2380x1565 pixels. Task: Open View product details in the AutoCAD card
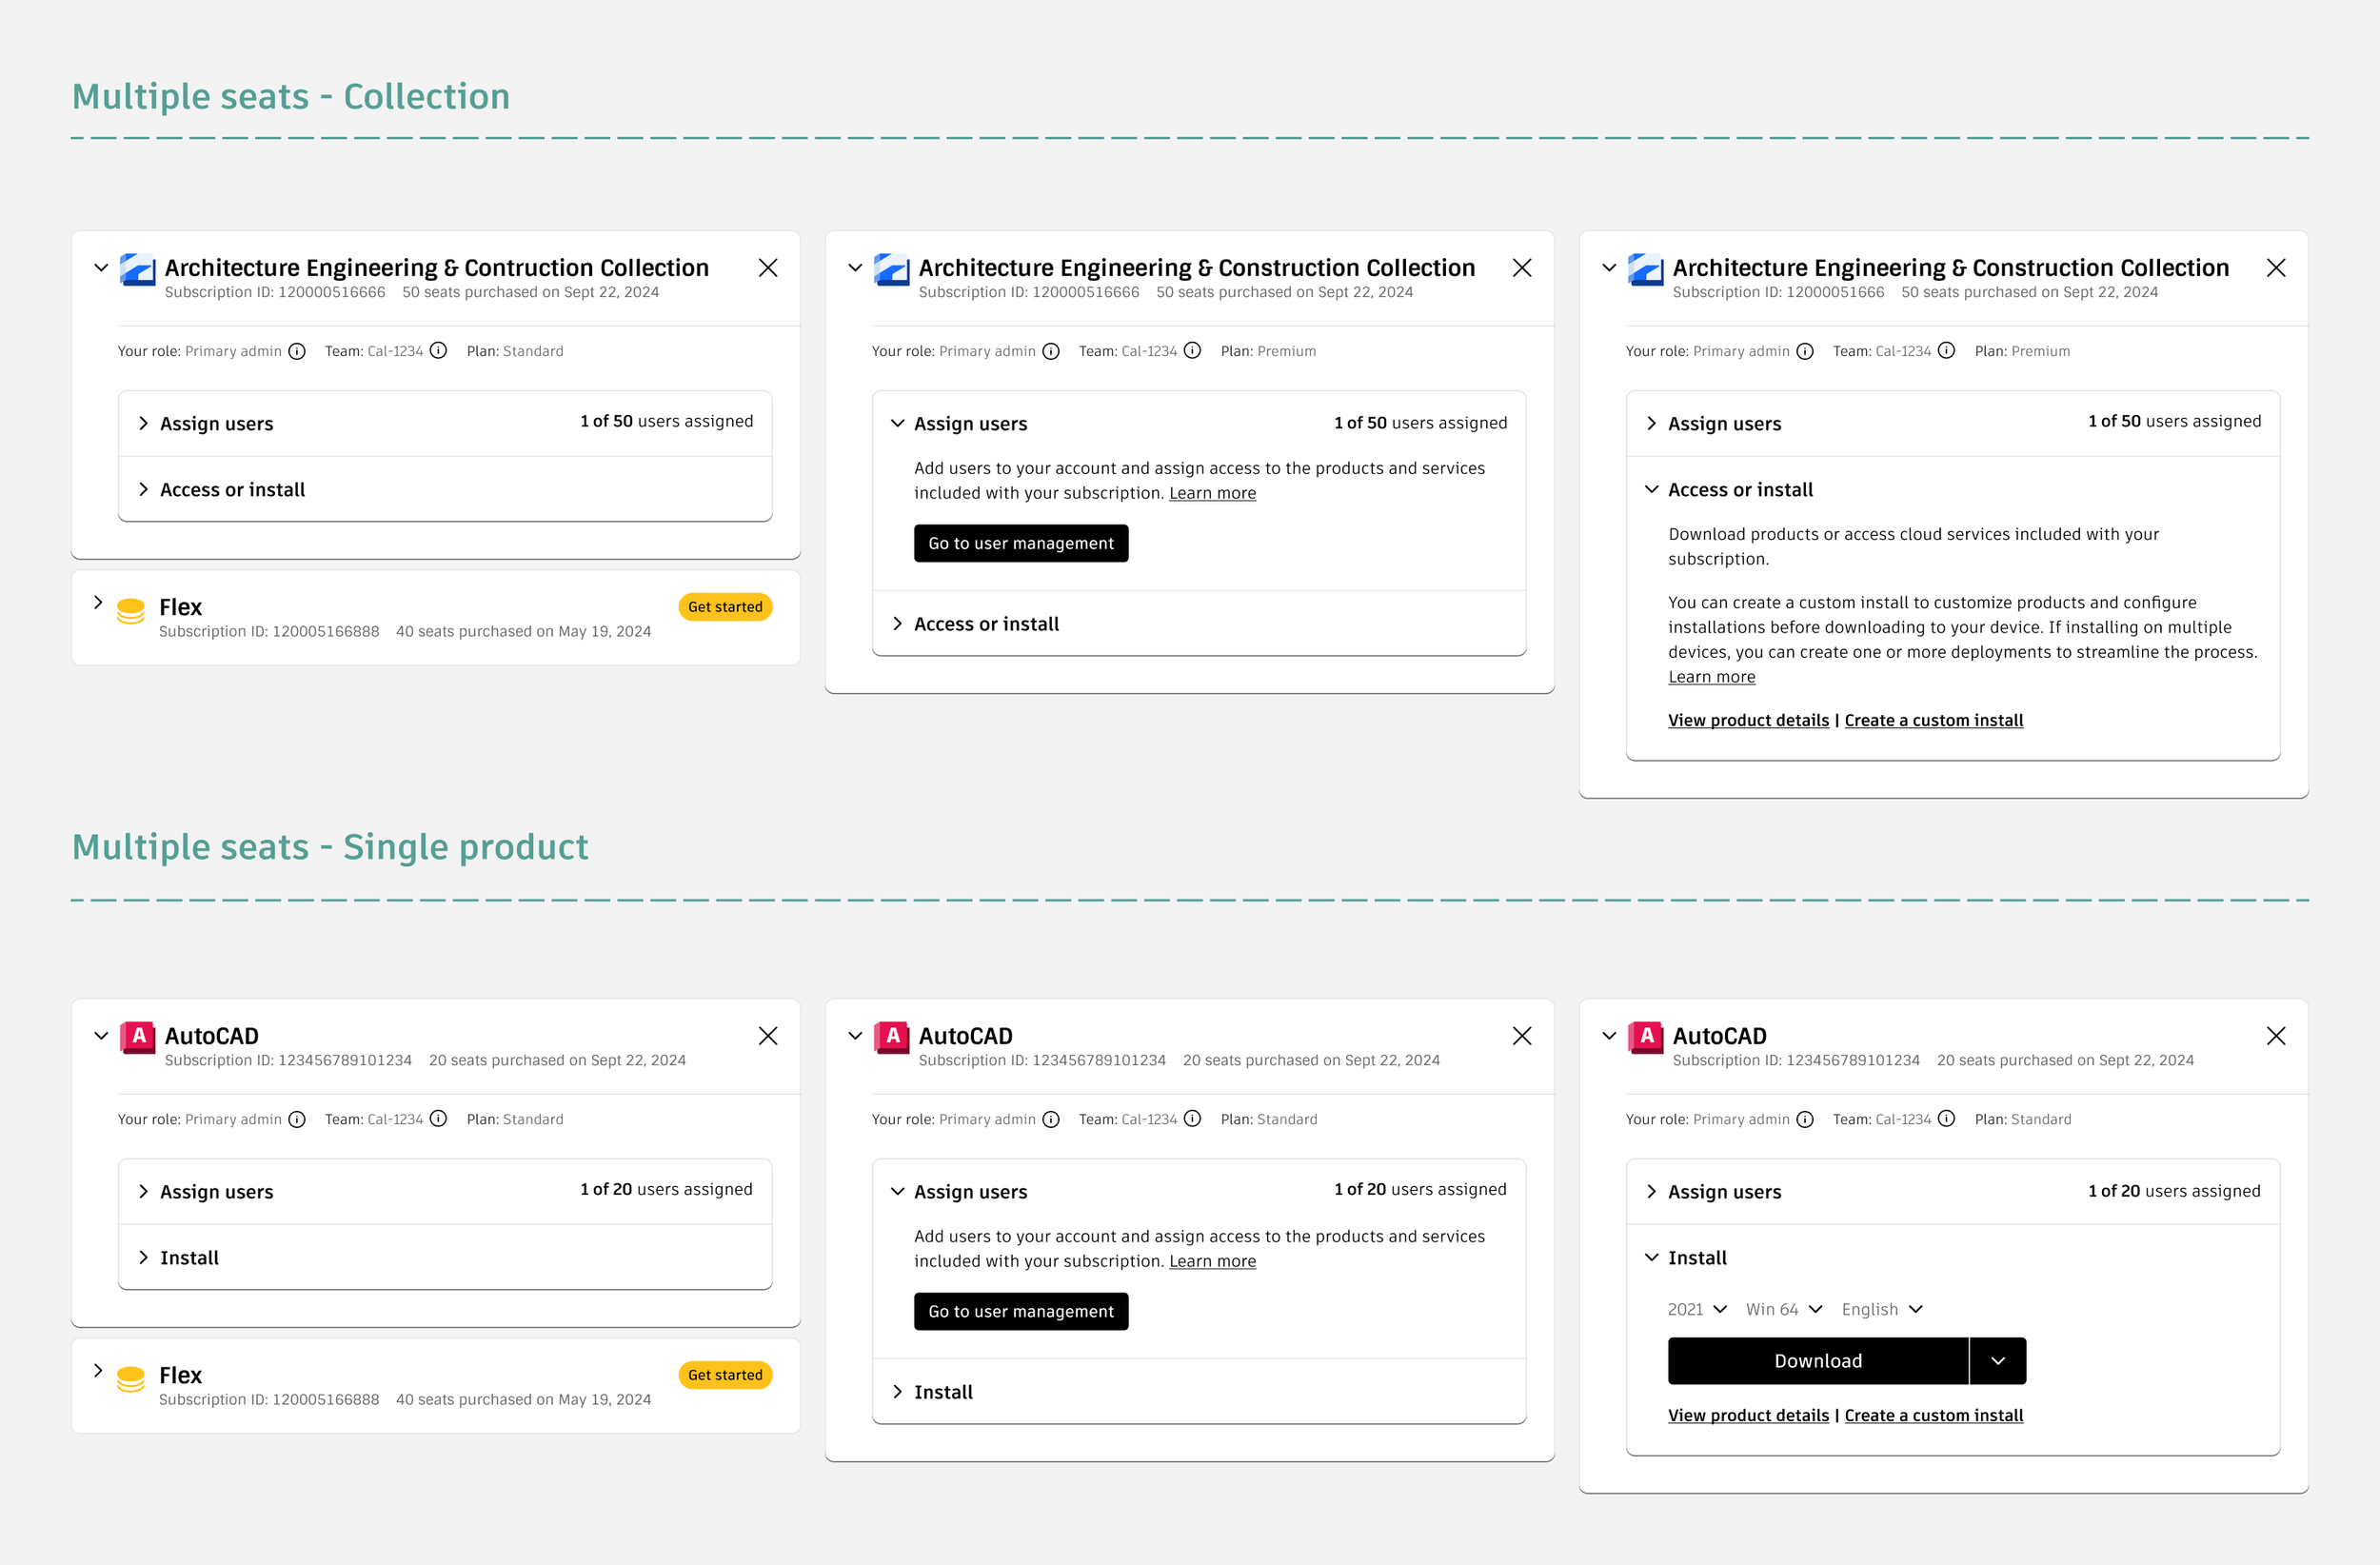point(1748,1415)
